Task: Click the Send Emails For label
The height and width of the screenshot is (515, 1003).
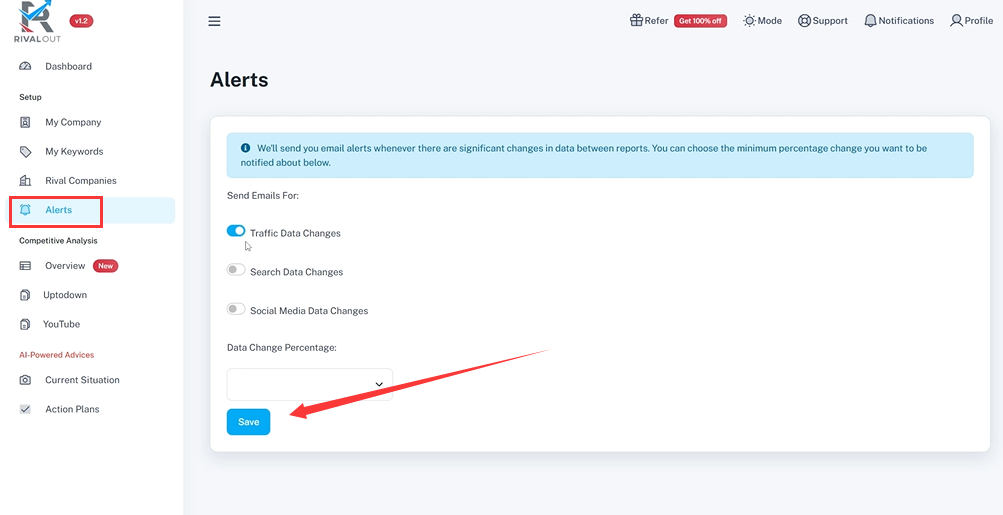Action: click(263, 195)
